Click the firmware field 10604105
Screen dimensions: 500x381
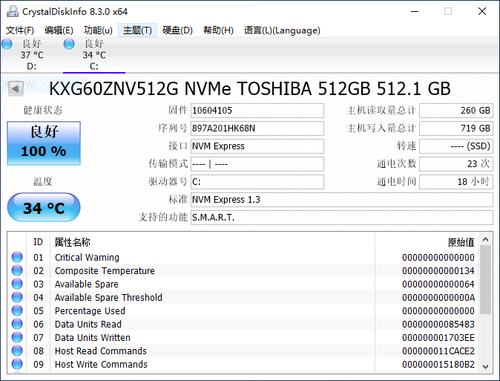coord(257,111)
